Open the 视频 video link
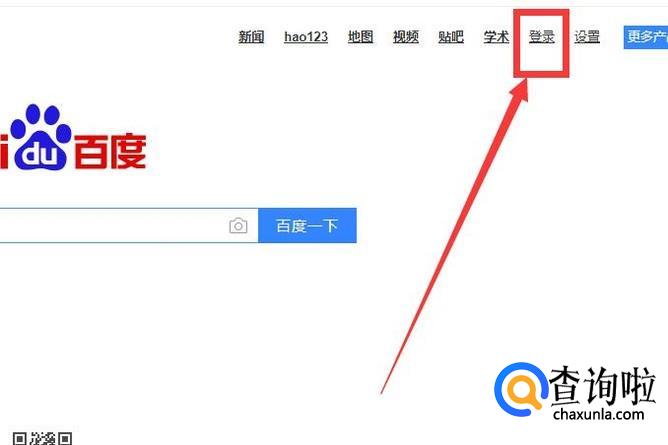668x445 pixels. pyautogui.click(x=406, y=37)
